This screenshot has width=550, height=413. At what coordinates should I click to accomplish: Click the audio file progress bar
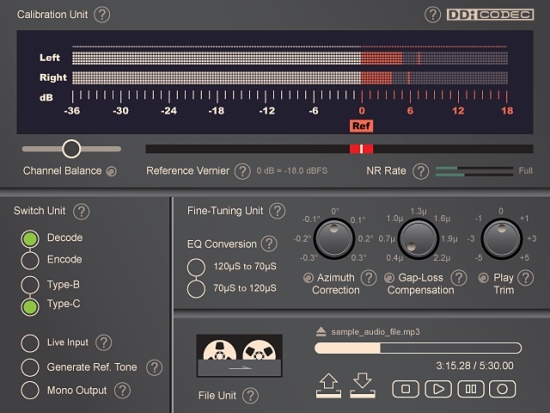418,348
